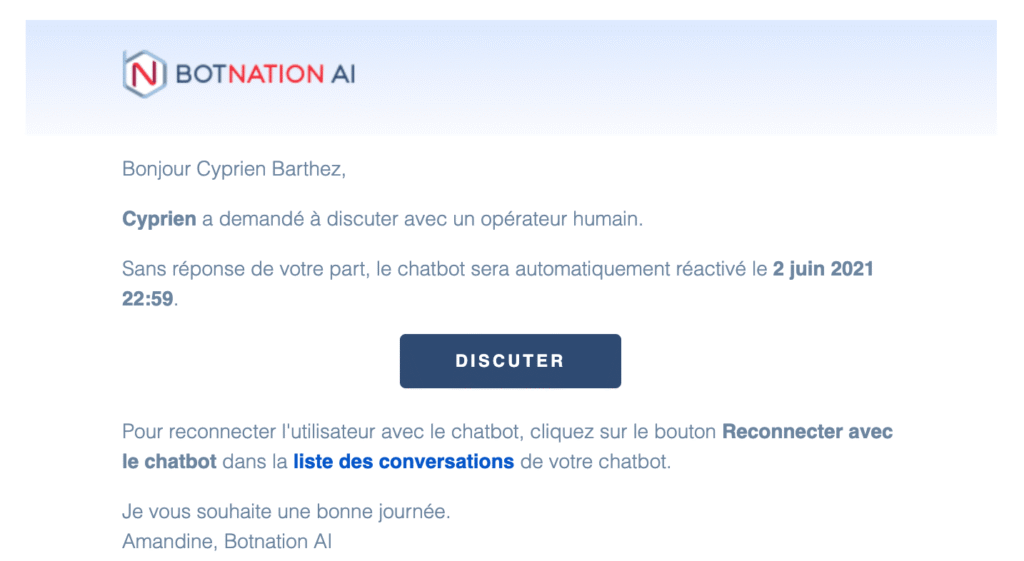The height and width of the screenshot is (561, 1024).
Task: Click the Bonjour Cyprien Barthez greeting line
Action: [x=233, y=169]
